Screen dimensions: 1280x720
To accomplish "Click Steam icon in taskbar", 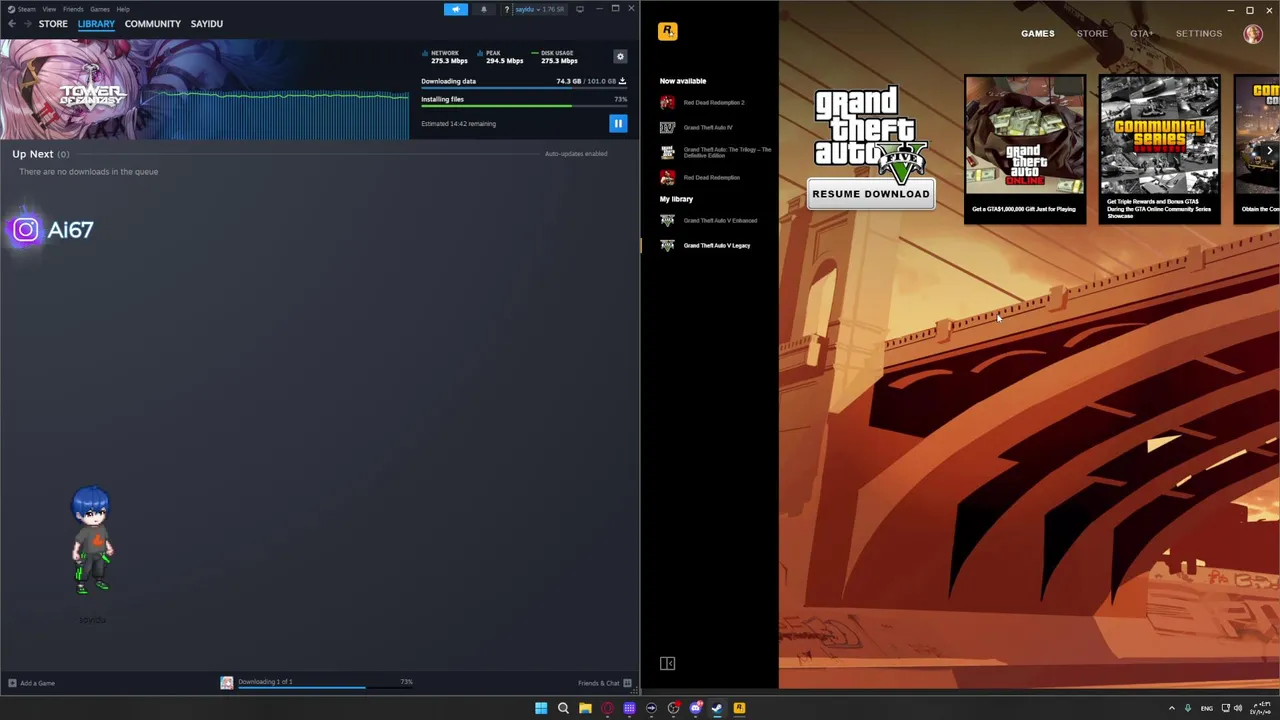I will point(717,708).
